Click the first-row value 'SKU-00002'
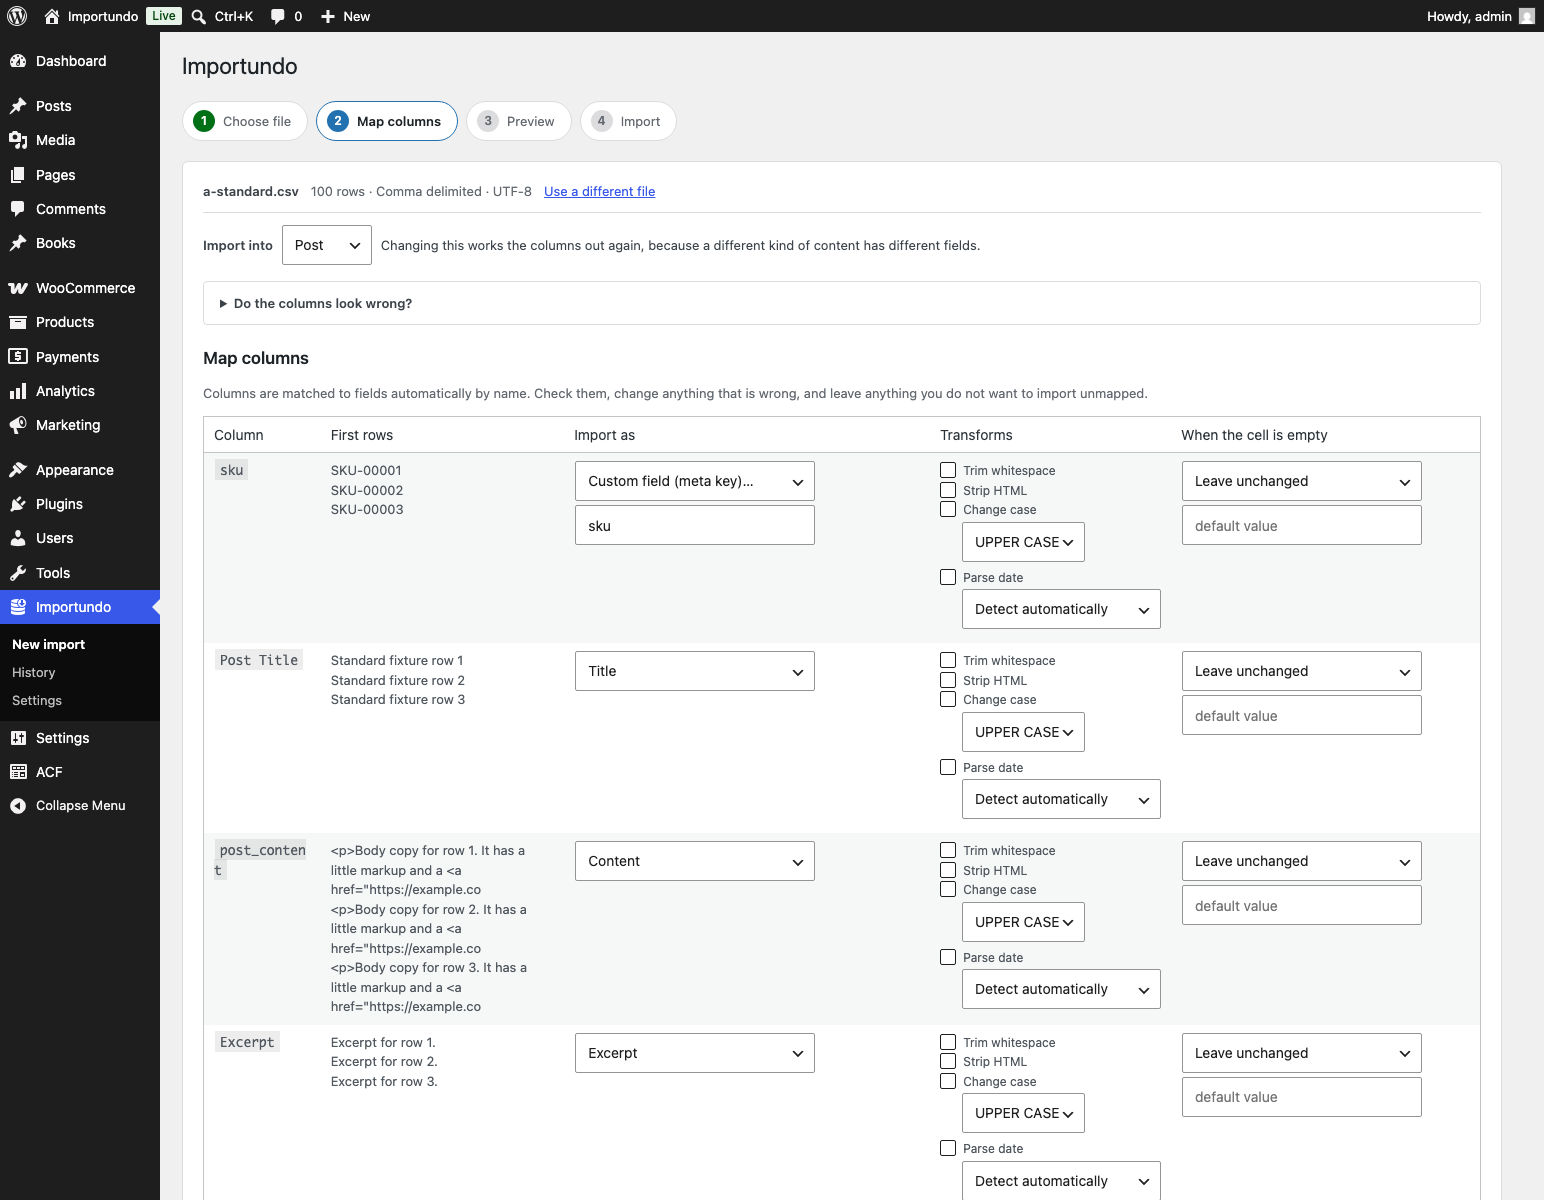Viewport: 1544px width, 1200px height. (367, 490)
